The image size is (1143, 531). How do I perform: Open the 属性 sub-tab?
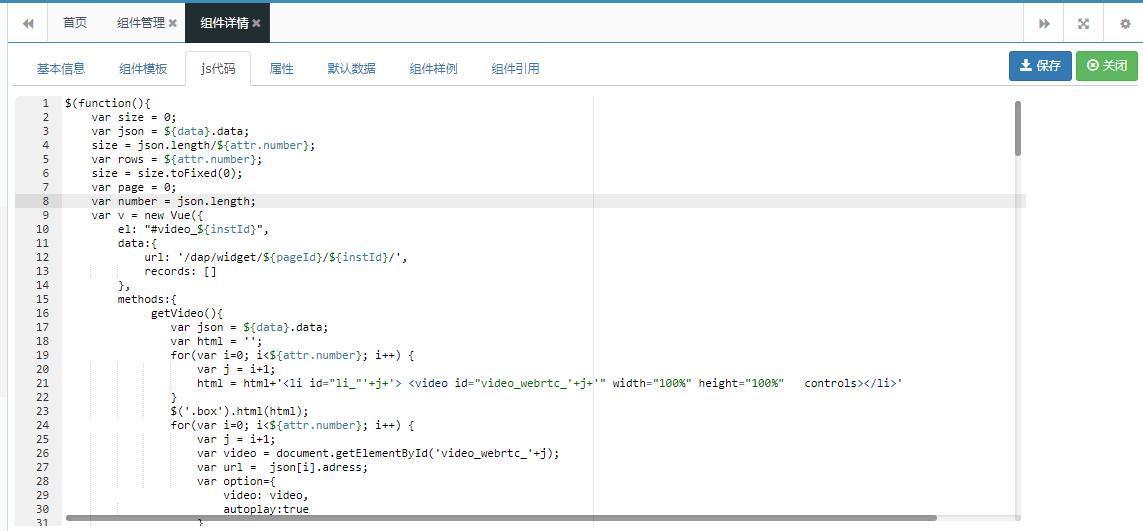coord(281,69)
